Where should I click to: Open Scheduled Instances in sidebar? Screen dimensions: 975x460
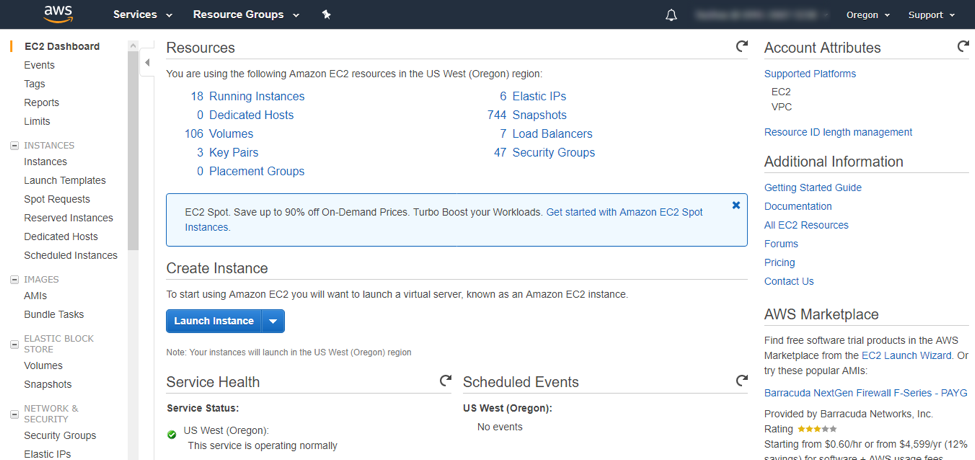(x=70, y=254)
